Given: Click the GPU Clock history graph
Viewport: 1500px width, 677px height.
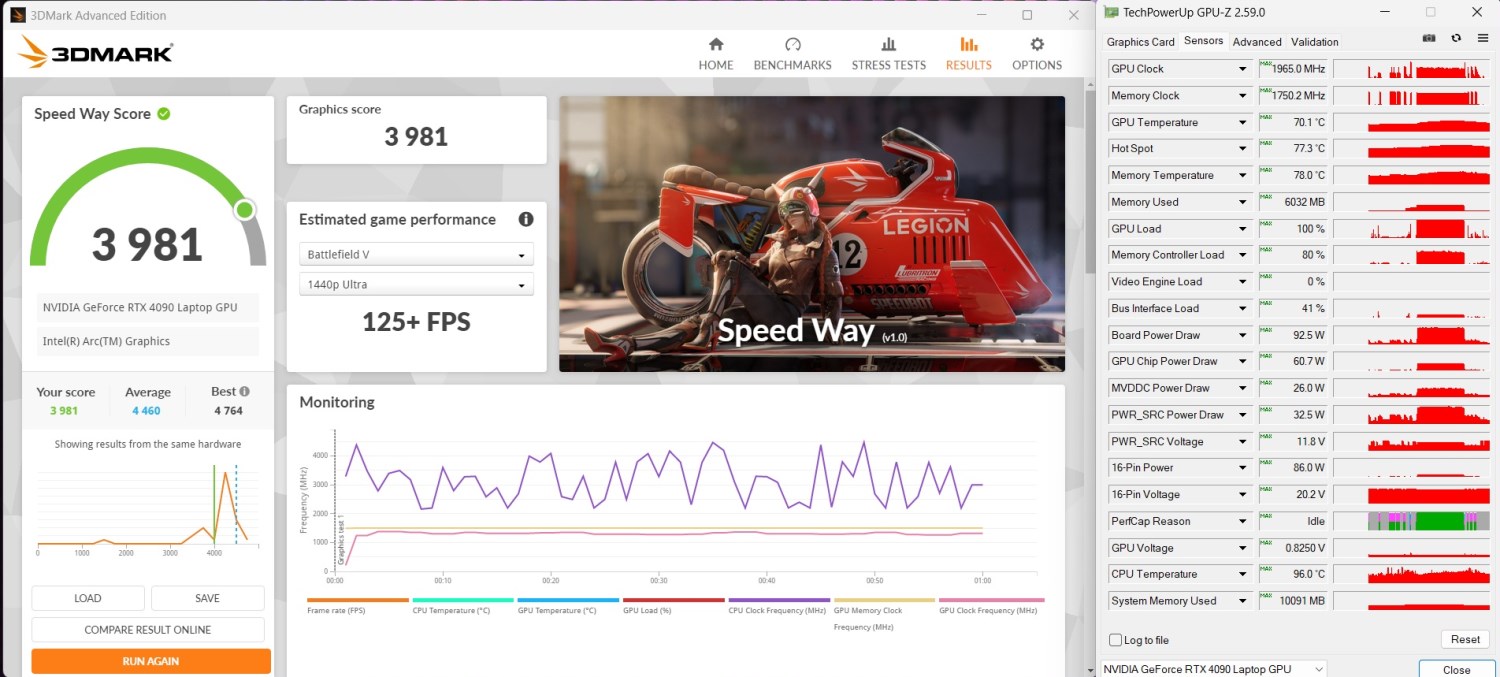Looking at the screenshot, I should (x=1411, y=69).
